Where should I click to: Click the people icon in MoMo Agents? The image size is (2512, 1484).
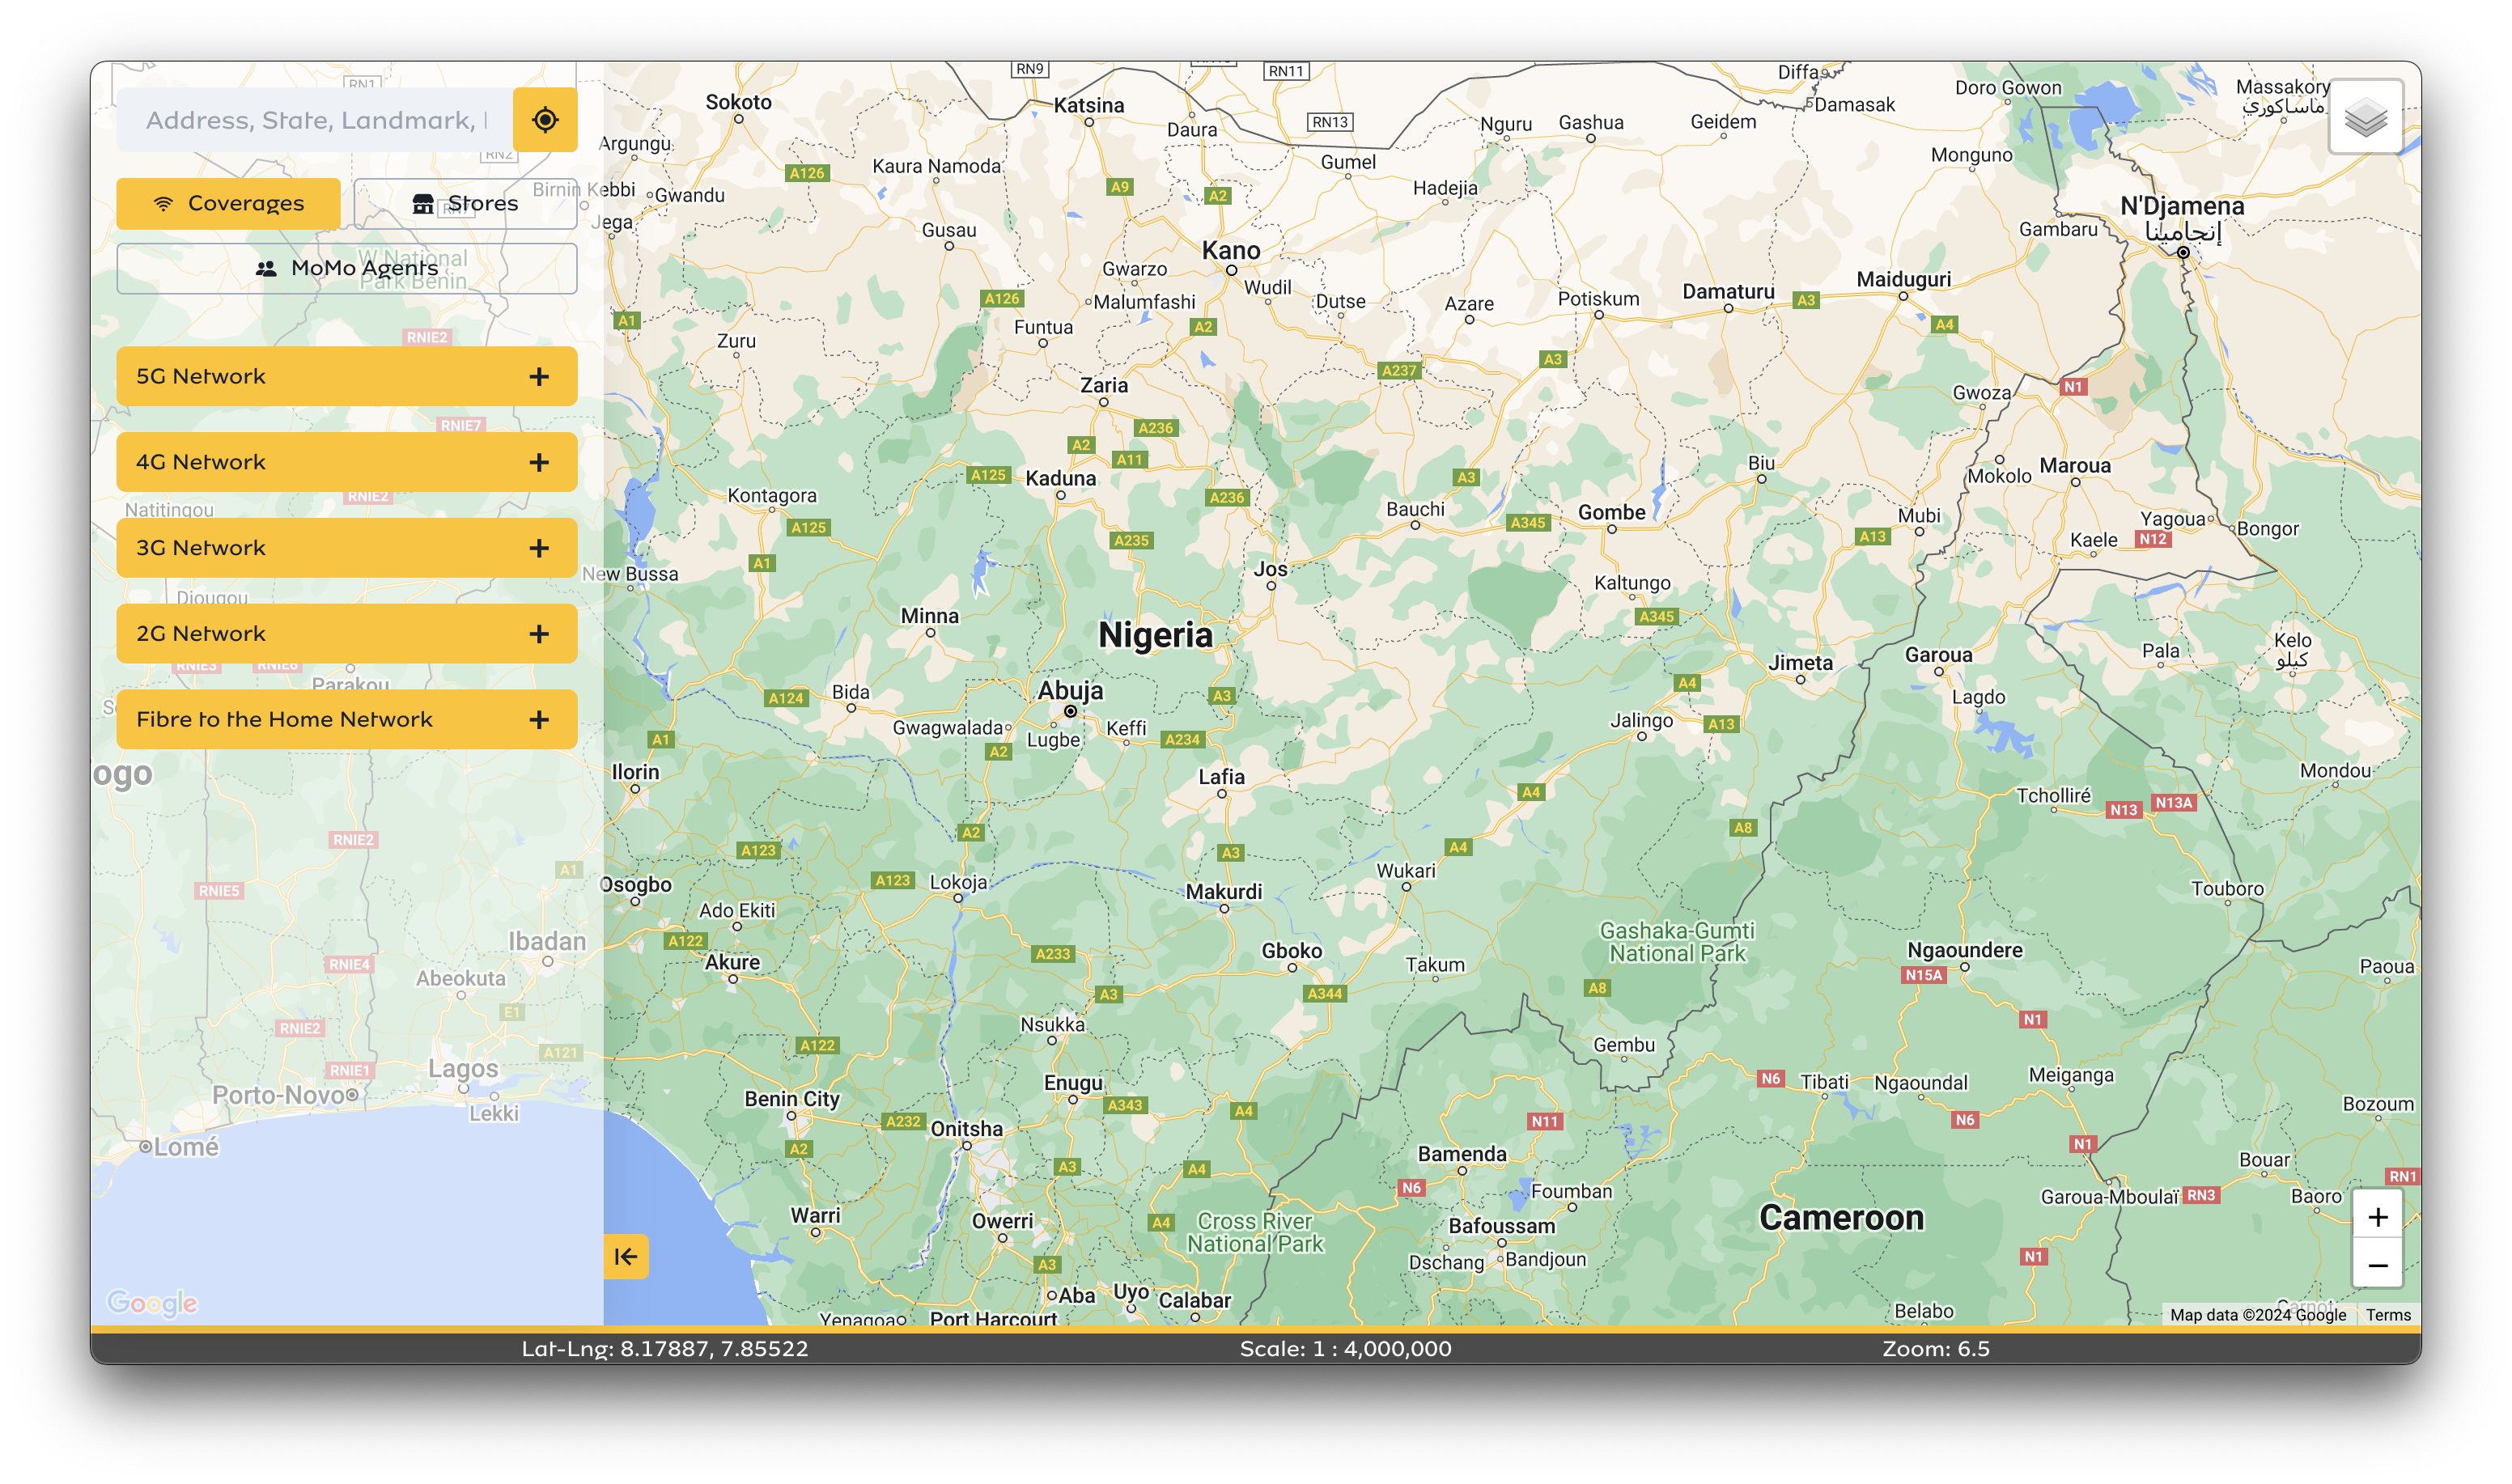pos(266,268)
